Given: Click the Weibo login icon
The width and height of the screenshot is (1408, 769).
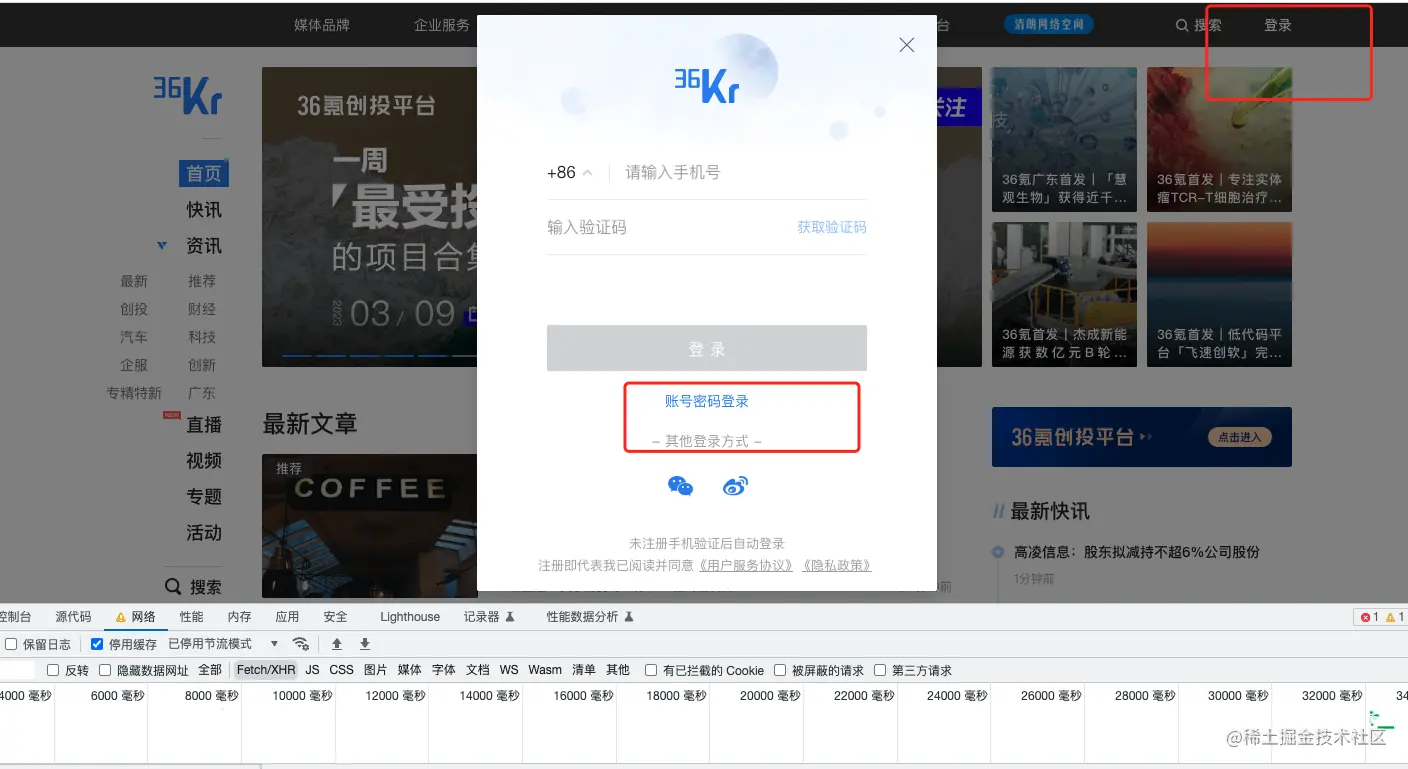Looking at the screenshot, I should (736, 486).
